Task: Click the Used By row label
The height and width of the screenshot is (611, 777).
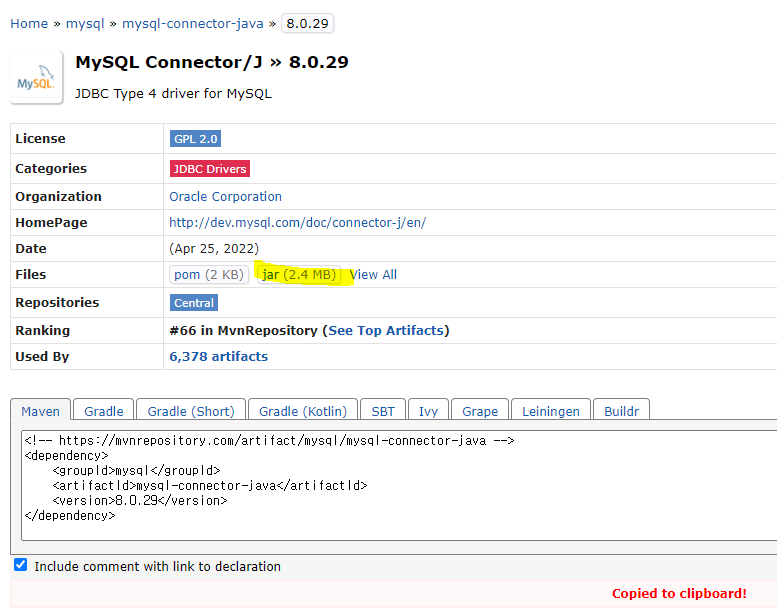Action: [x=42, y=356]
